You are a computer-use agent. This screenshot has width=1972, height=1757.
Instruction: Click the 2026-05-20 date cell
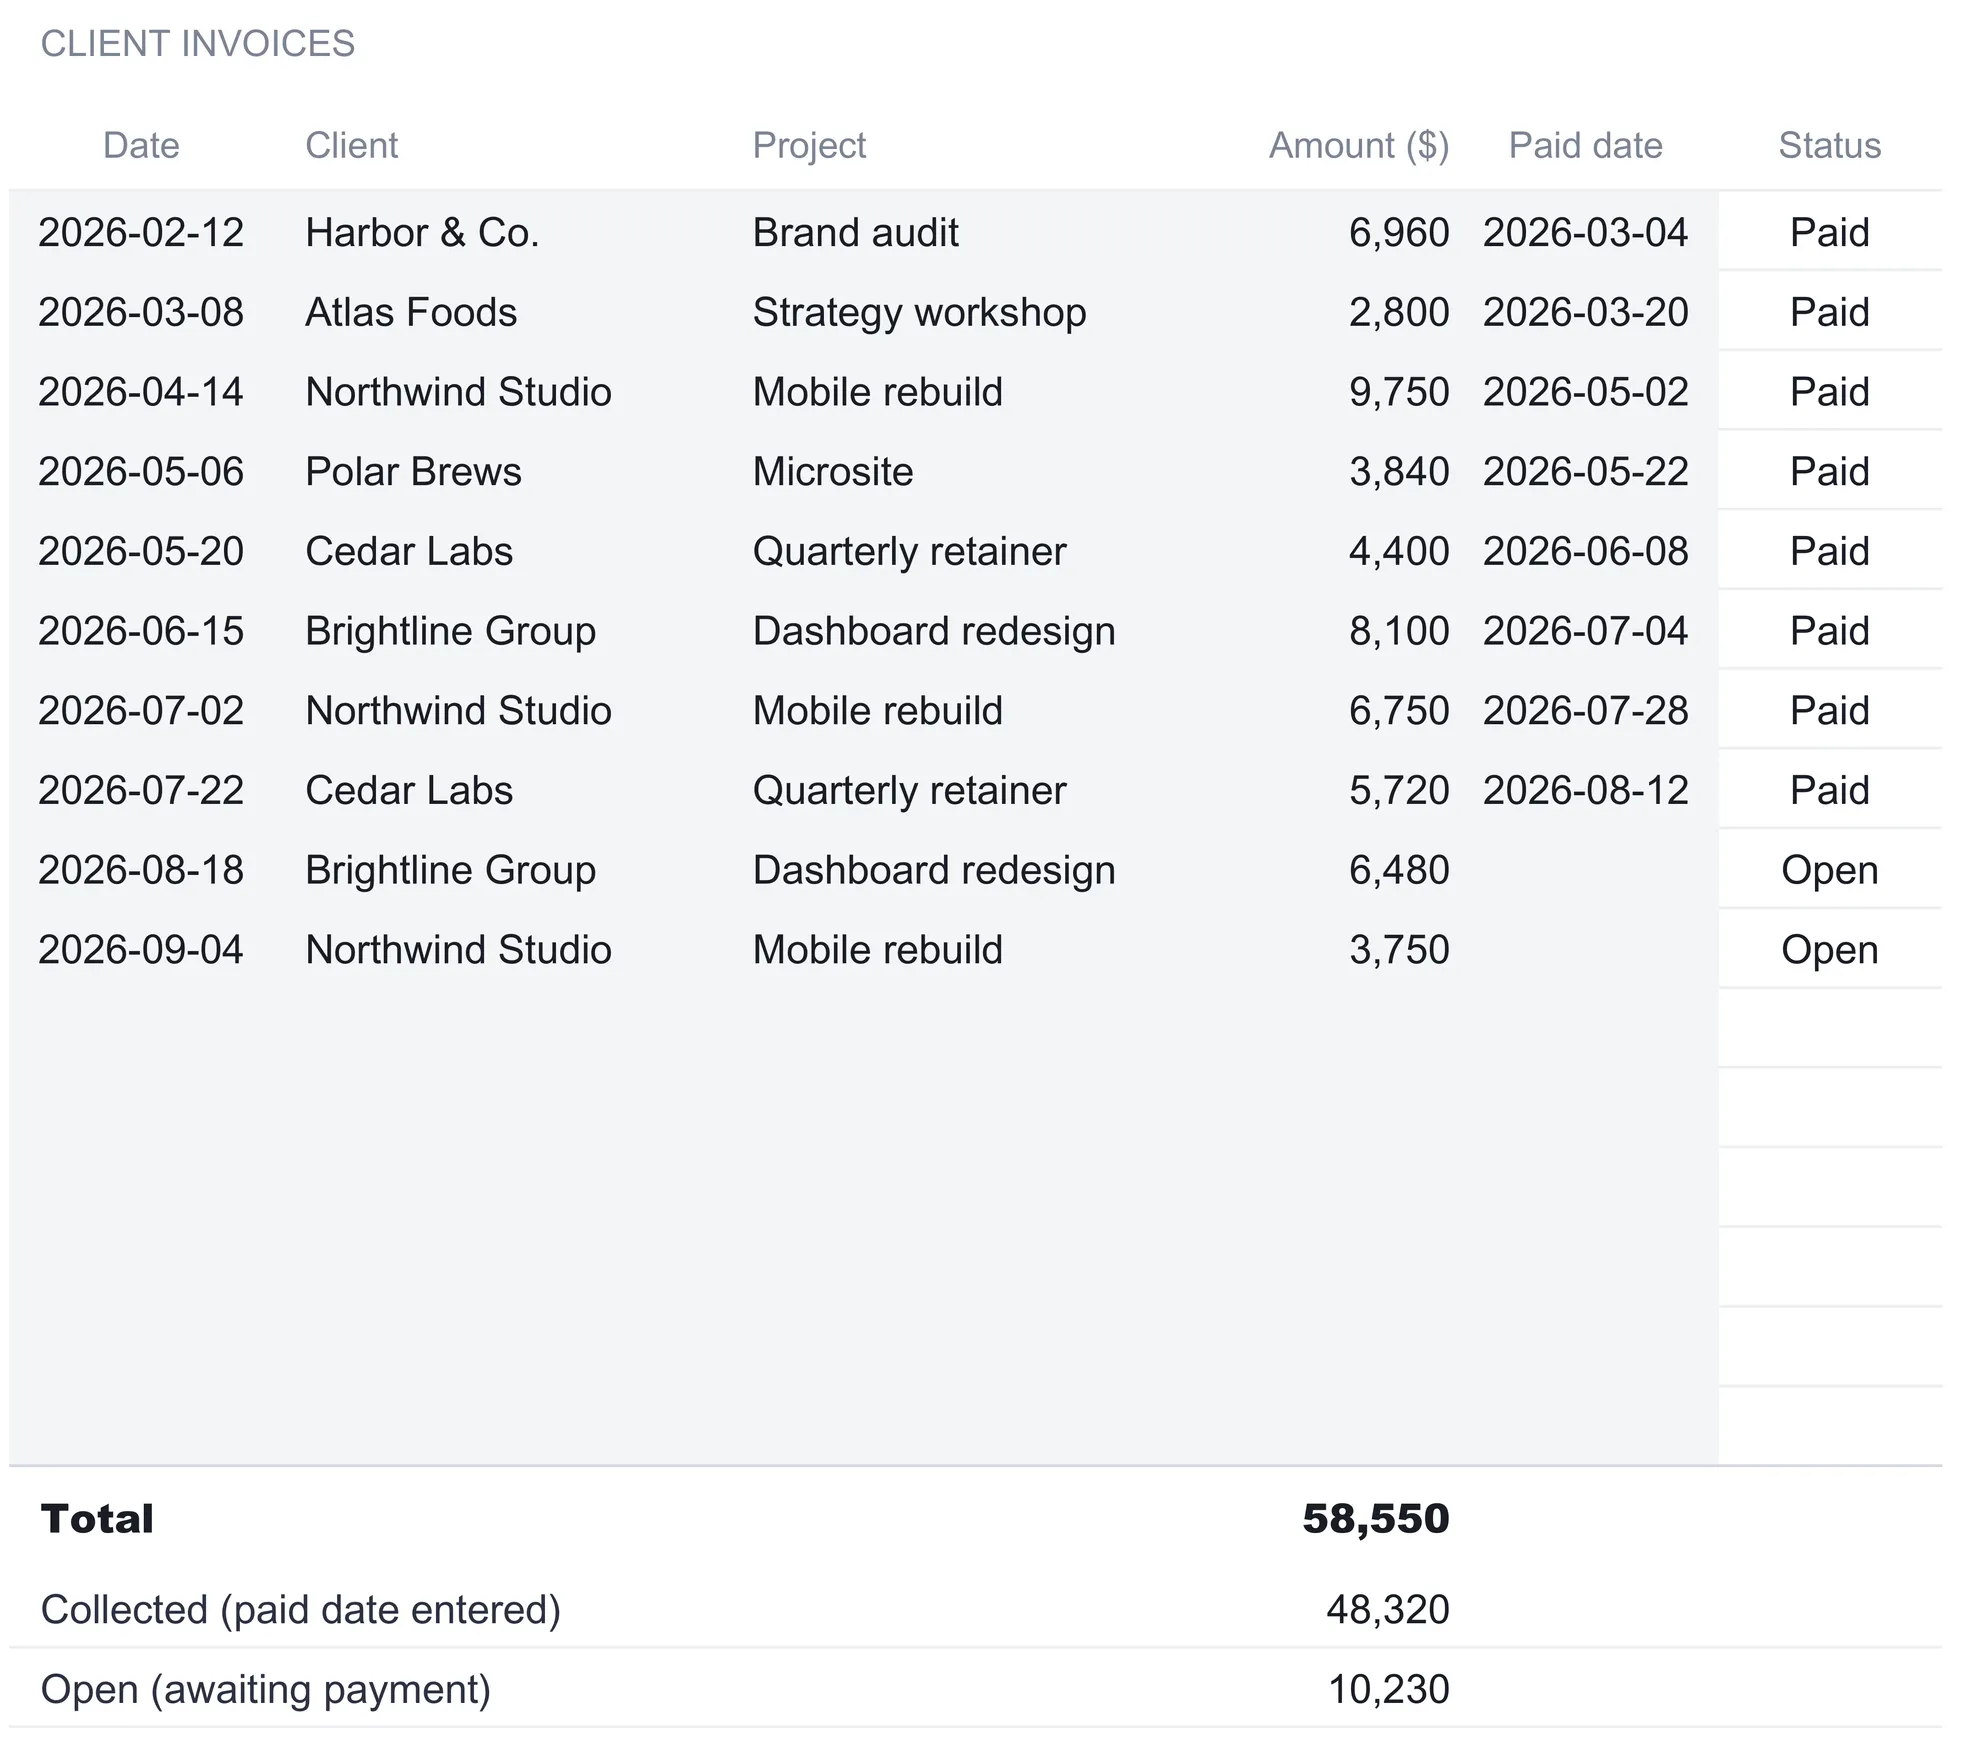141,551
